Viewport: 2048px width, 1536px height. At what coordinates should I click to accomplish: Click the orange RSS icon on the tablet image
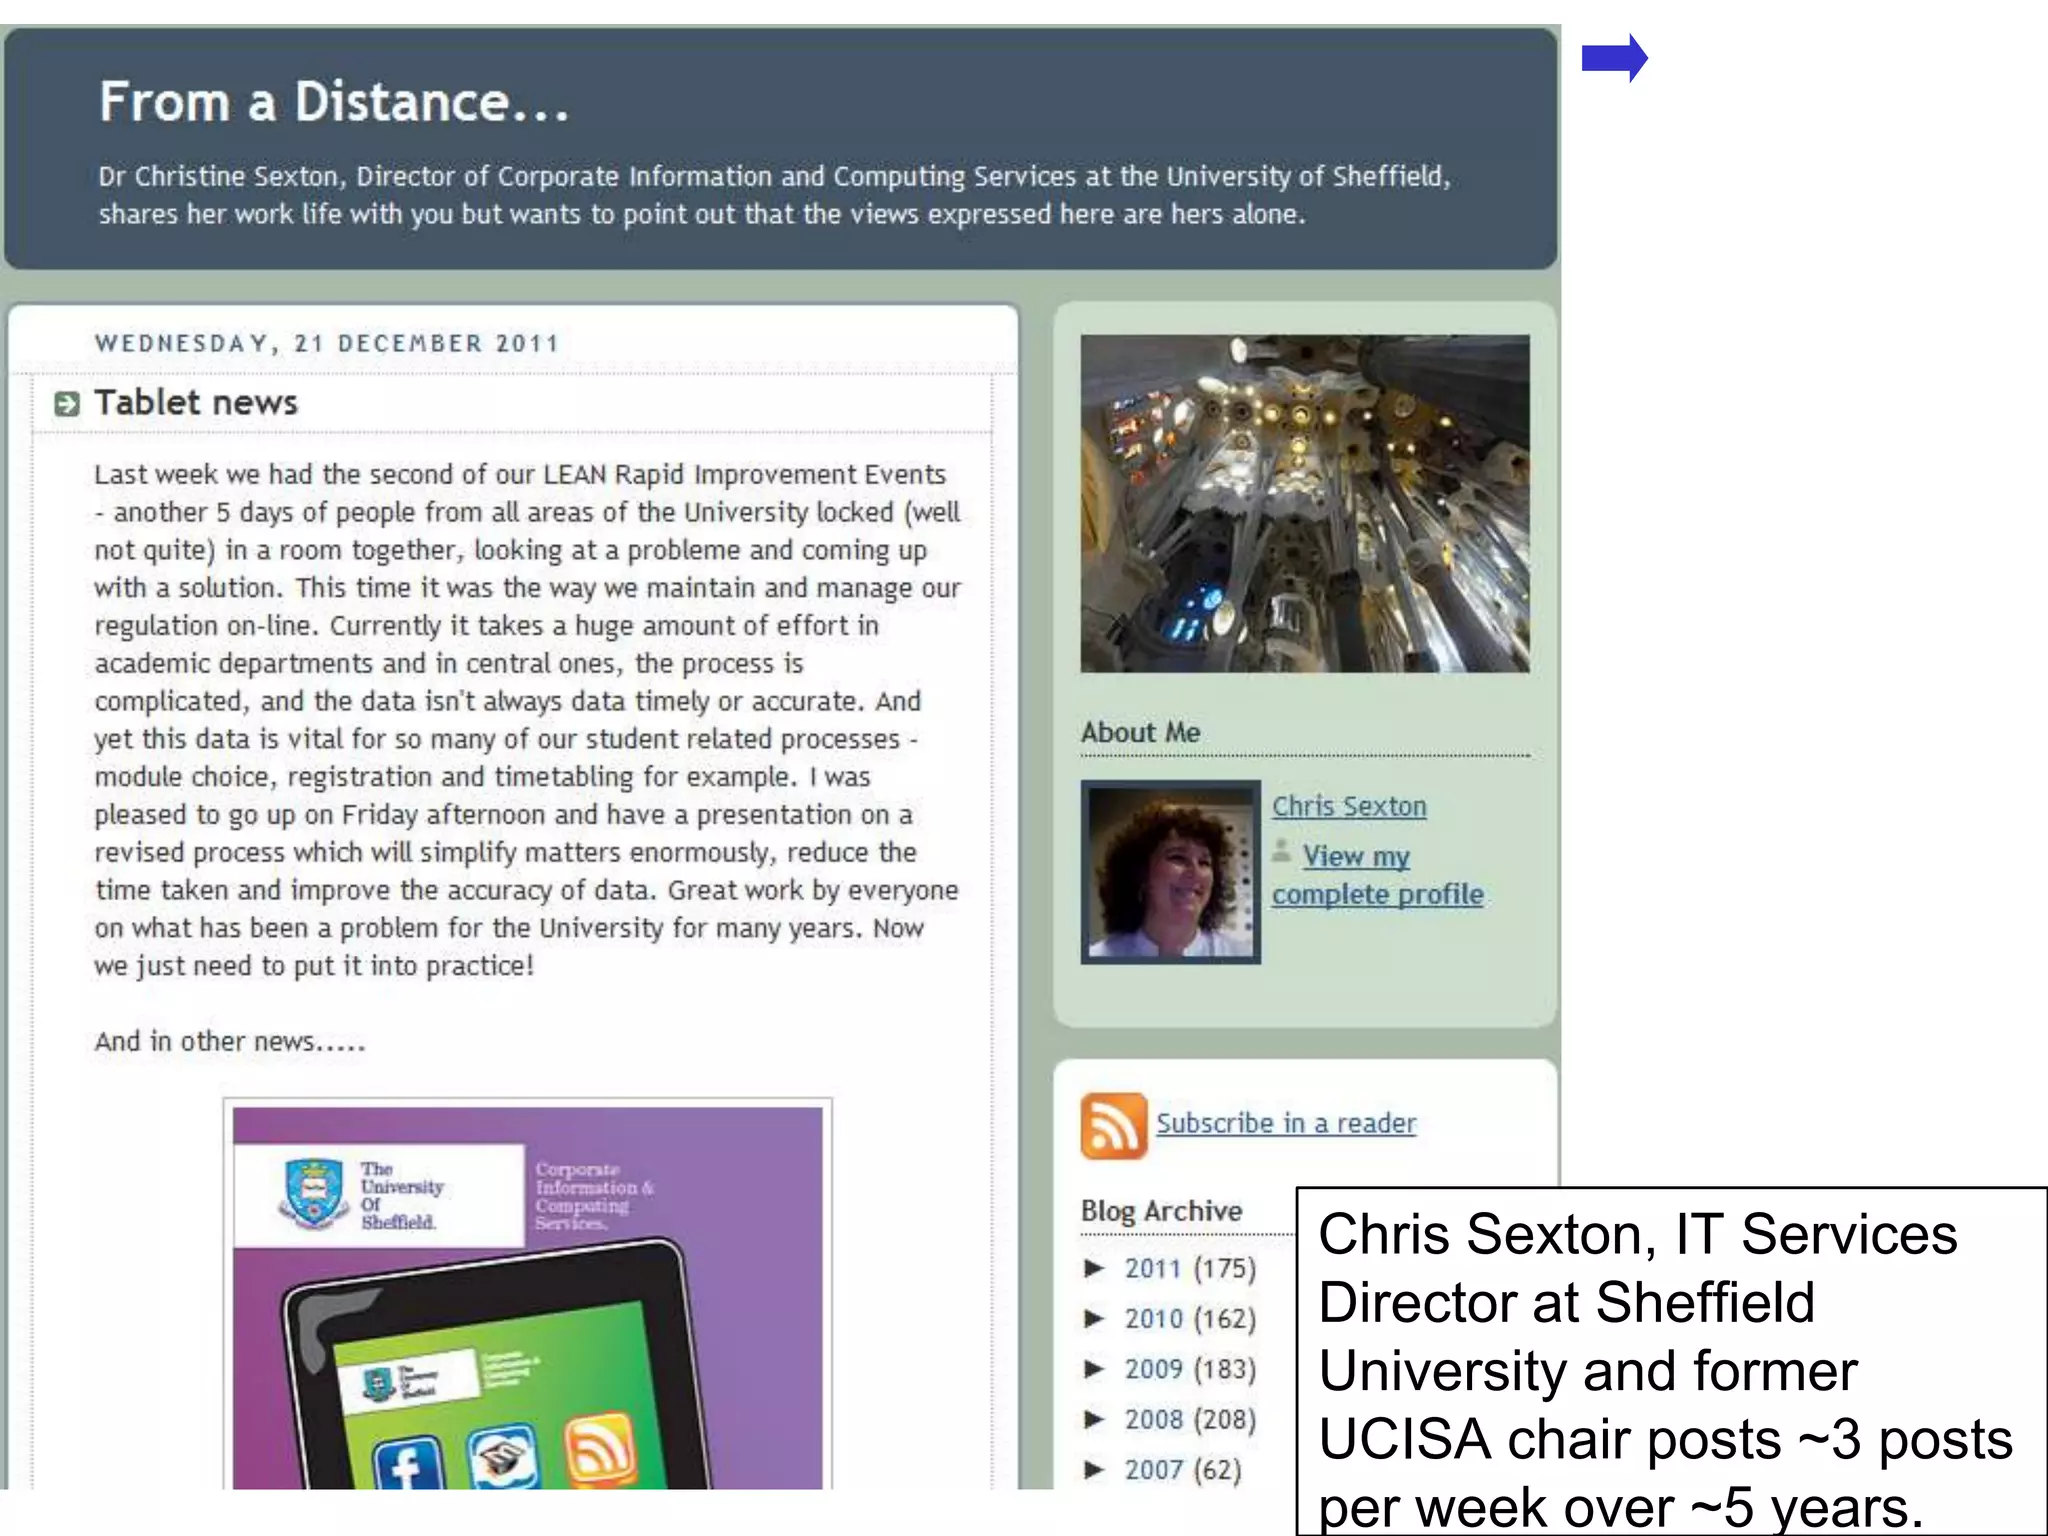[x=600, y=1448]
